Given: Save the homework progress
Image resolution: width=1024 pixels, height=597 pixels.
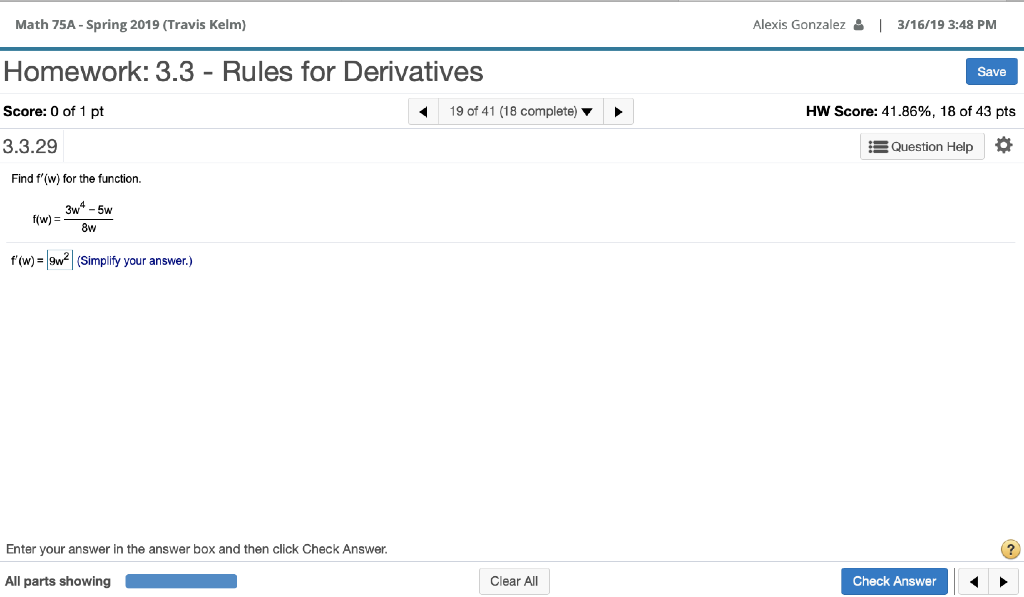Looking at the screenshot, I should 991,71.
